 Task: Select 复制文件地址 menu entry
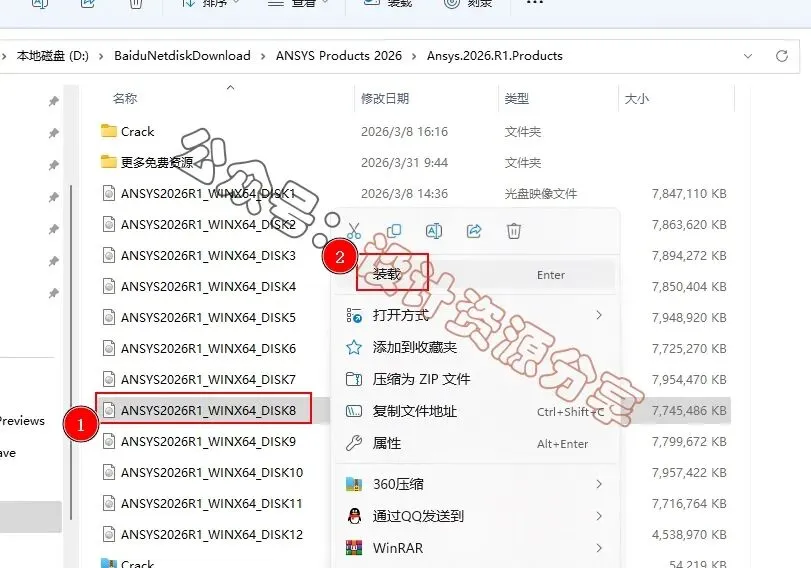(x=475, y=411)
